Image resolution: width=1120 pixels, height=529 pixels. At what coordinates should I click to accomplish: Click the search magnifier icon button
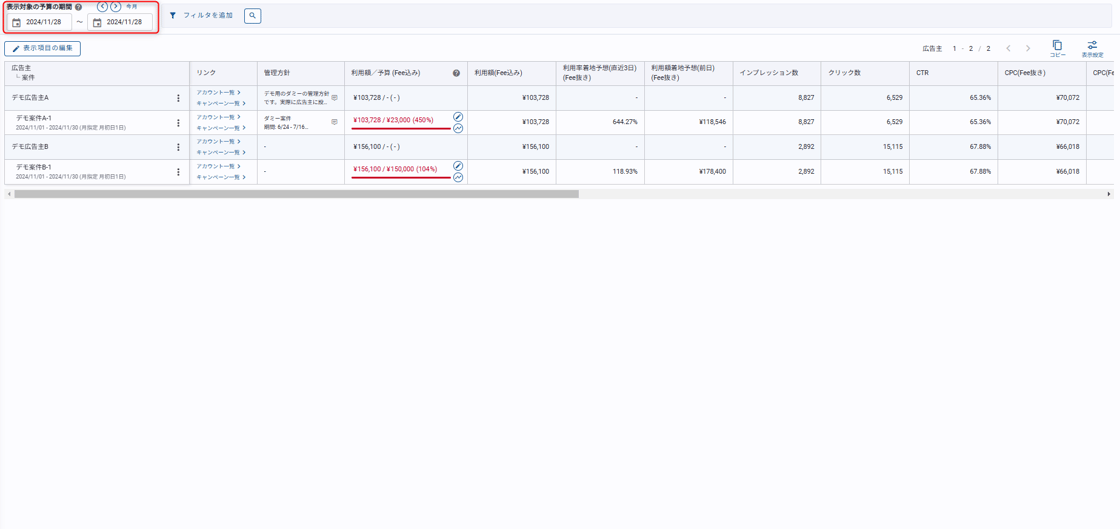(x=252, y=16)
